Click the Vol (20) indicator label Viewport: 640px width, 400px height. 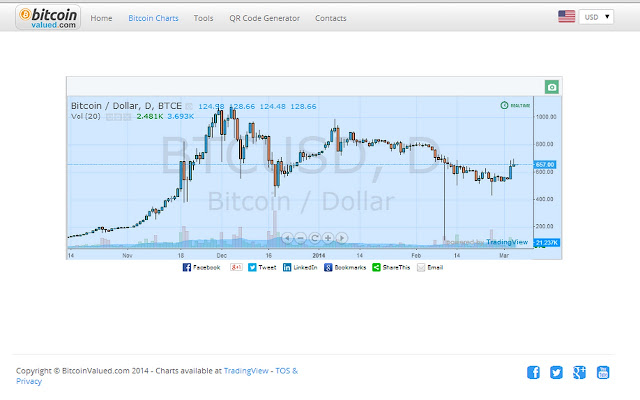(x=86, y=116)
